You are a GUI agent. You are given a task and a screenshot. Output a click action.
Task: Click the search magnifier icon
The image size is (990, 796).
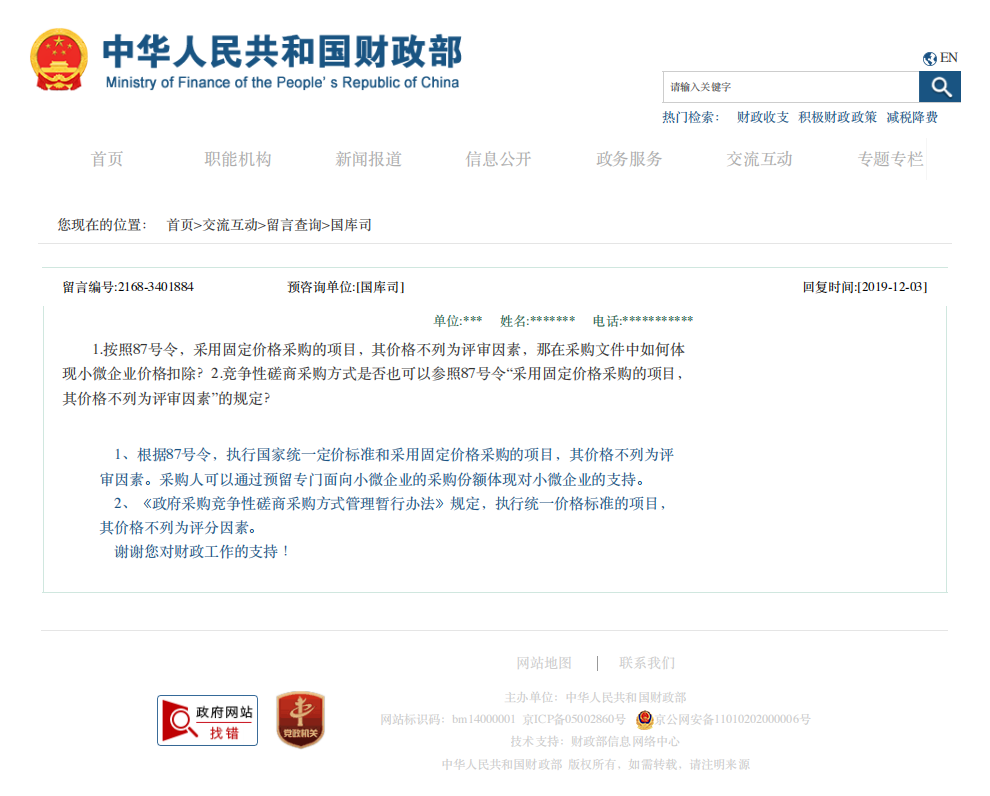pyautogui.click(x=940, y=87)
